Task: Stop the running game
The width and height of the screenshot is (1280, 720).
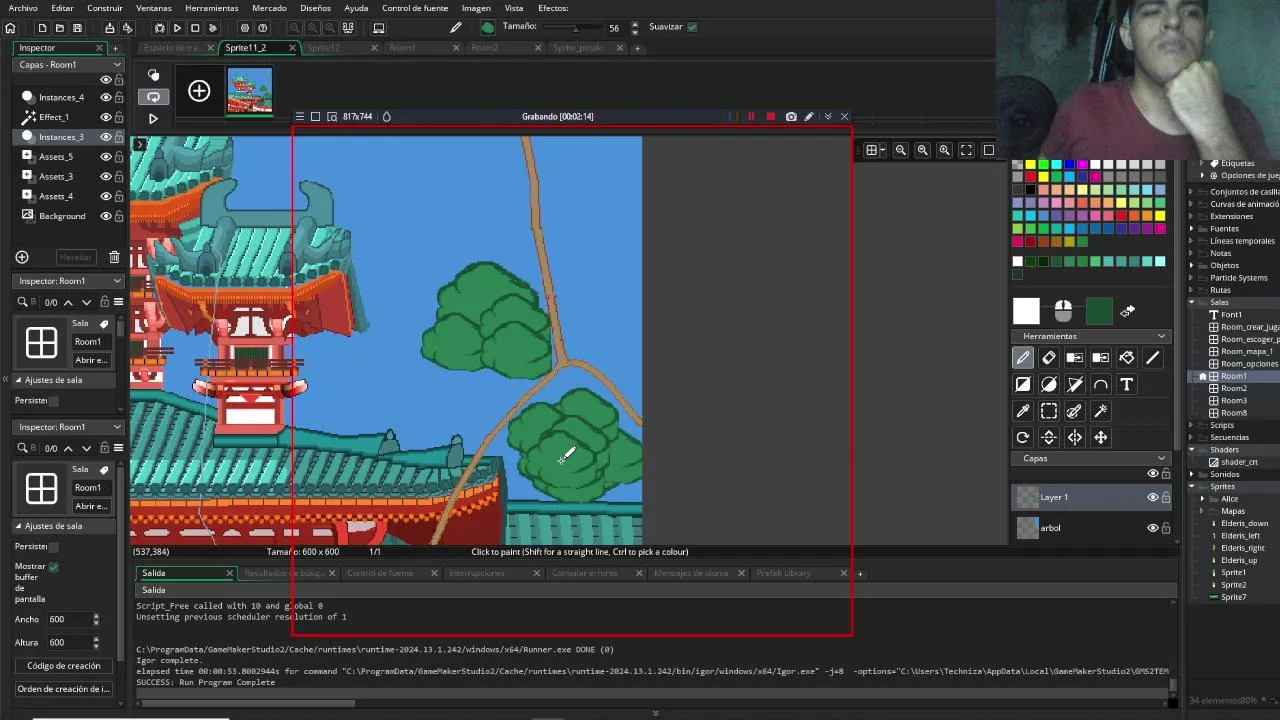Action: click(195, 28)
